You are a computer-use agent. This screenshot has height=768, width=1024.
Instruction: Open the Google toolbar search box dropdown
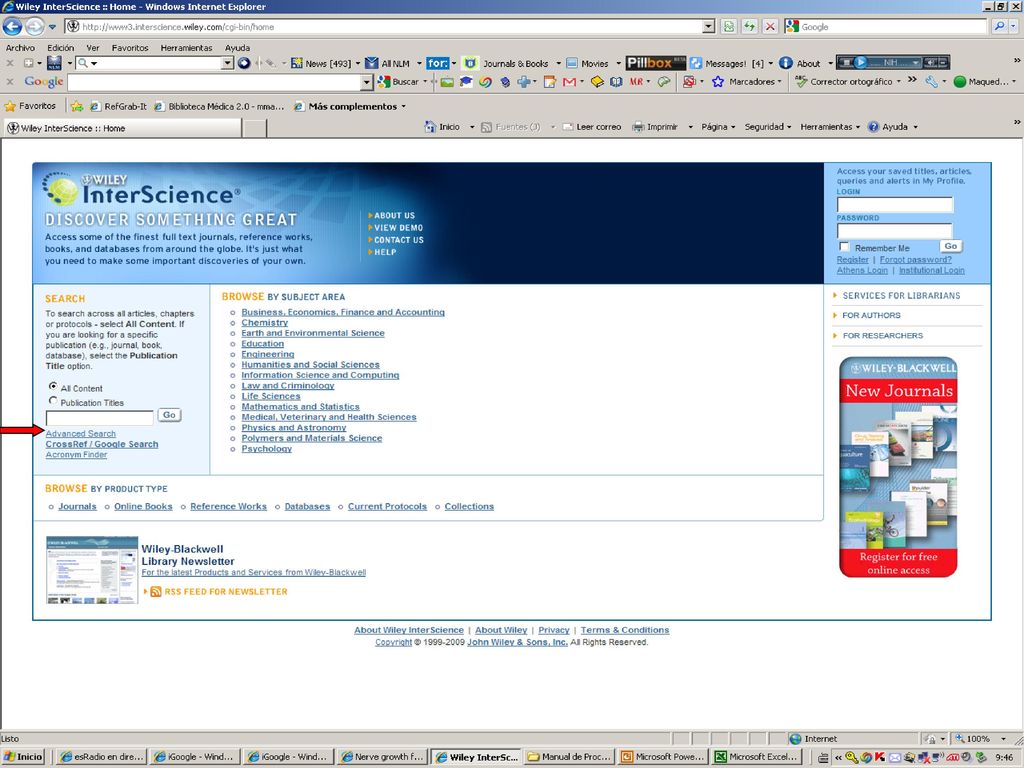tap(366, 82)
